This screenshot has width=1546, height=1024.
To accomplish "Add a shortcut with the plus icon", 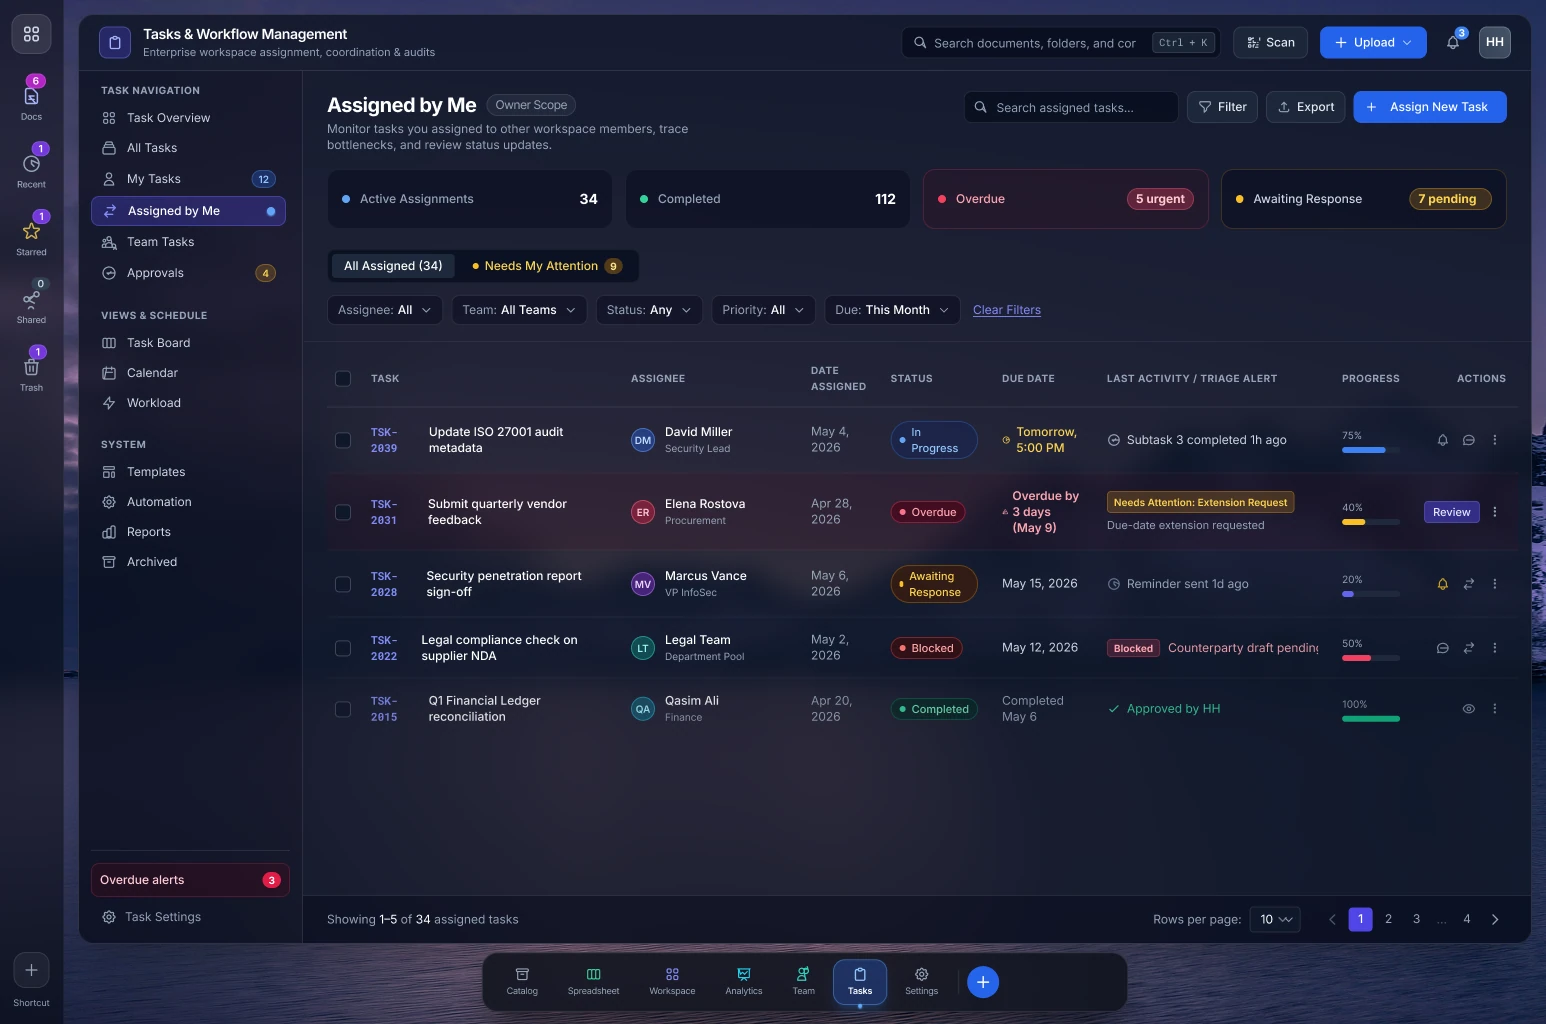I will [x=31, y=970].
